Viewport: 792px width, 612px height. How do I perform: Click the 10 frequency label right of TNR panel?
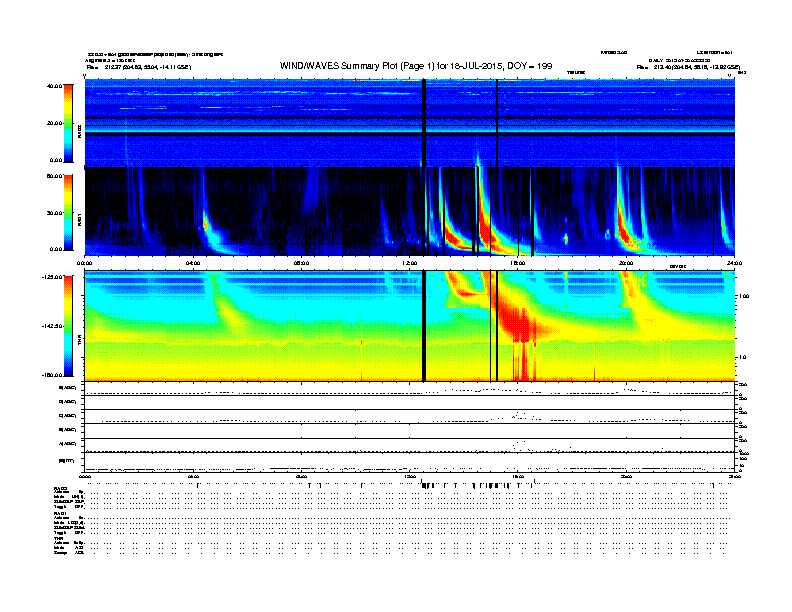[745, 357]
